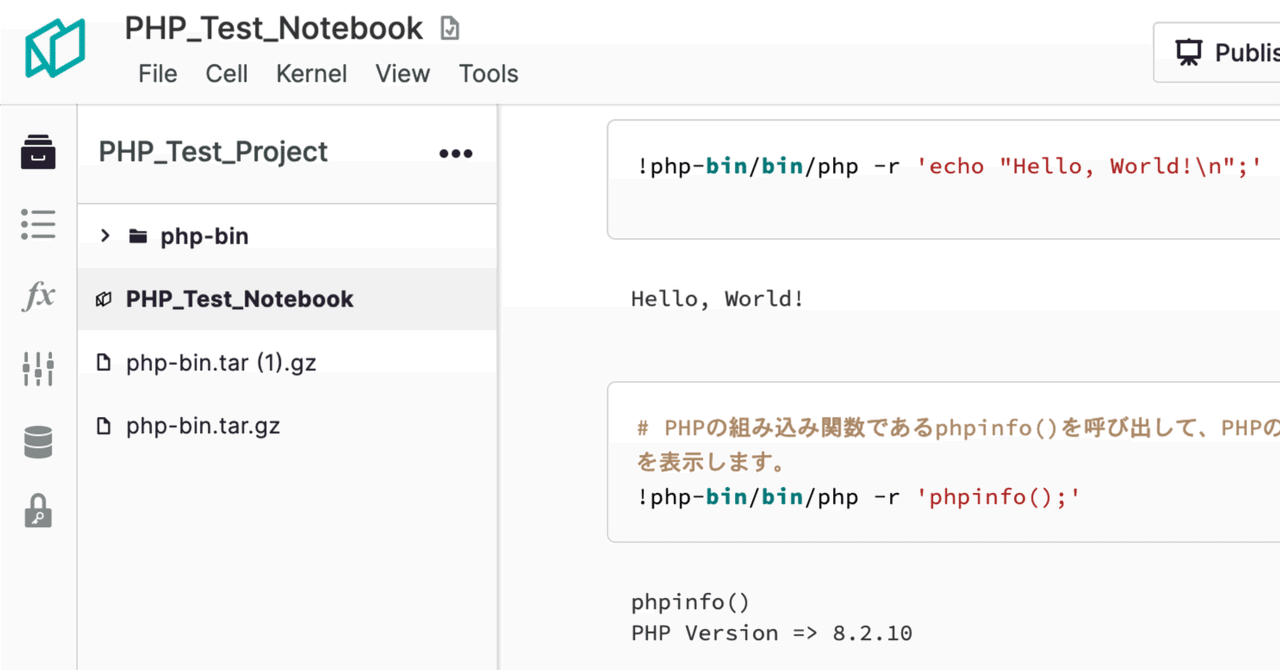Open the Secrets lock icon
1280x670 pixels.
(38, 512)
